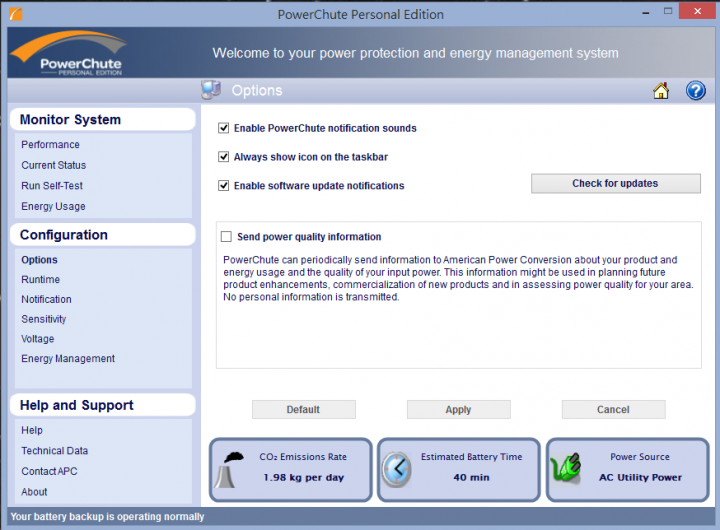This screenshot has width=720, height=530.
Task: Click the Cancel button
Action: pyautogui.click(x=613, y=409)
